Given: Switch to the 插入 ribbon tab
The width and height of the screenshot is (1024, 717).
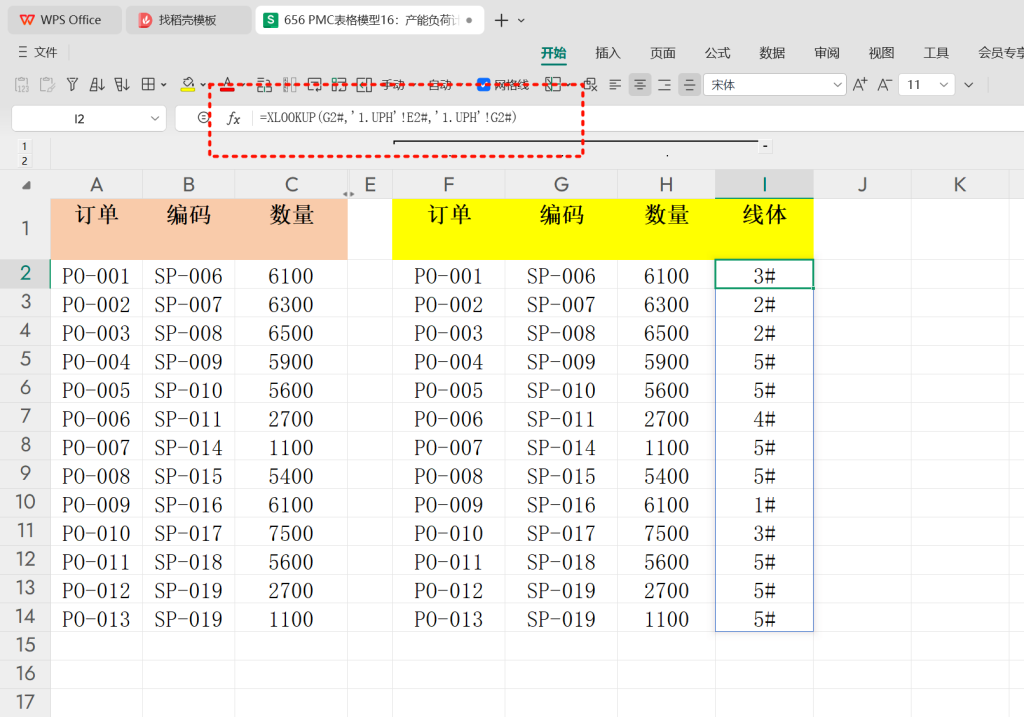Looking at the screenshot, I should coord(607,53).
